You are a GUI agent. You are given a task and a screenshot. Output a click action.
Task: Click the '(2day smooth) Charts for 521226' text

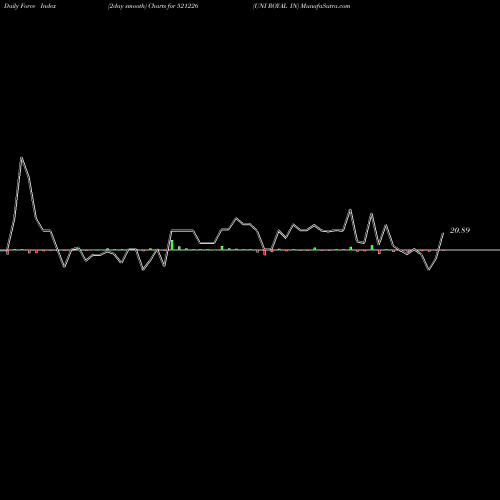click(153, 6)
